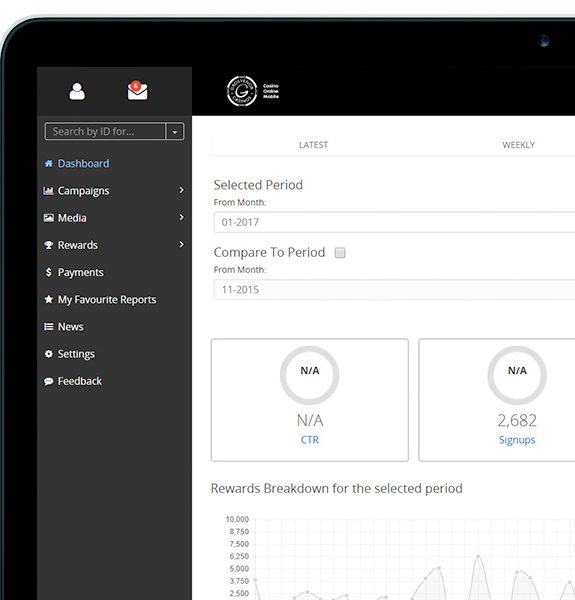Follow the CTR link
This screenshot has width=575, height=600.
click(x=309, y=440)
